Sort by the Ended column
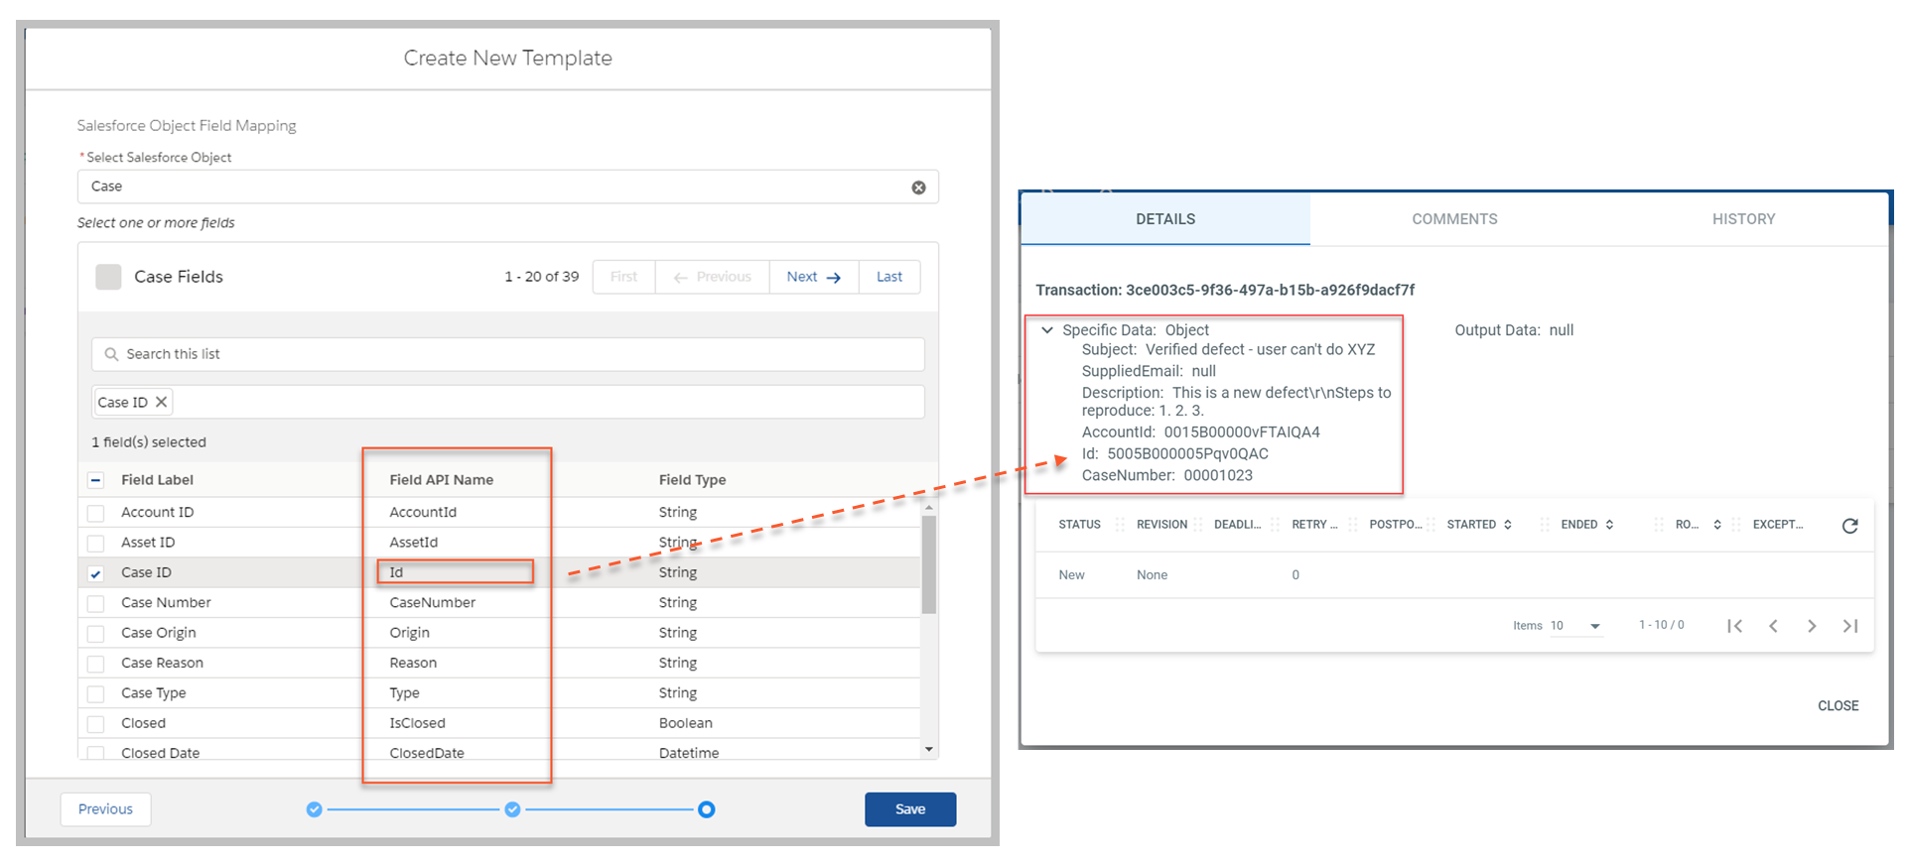Viewport: 1908px width, 863px height. (1609, 525)
